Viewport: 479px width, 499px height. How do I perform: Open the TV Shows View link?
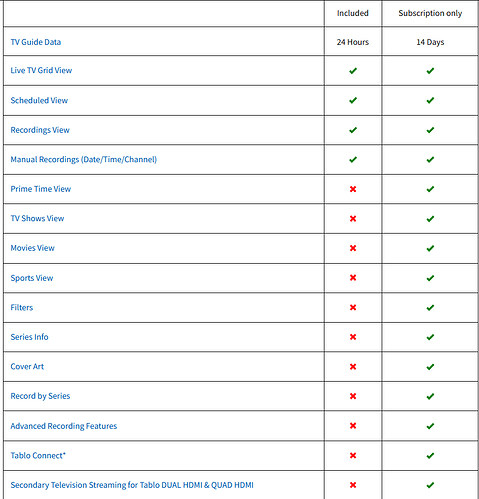point(37,218)
